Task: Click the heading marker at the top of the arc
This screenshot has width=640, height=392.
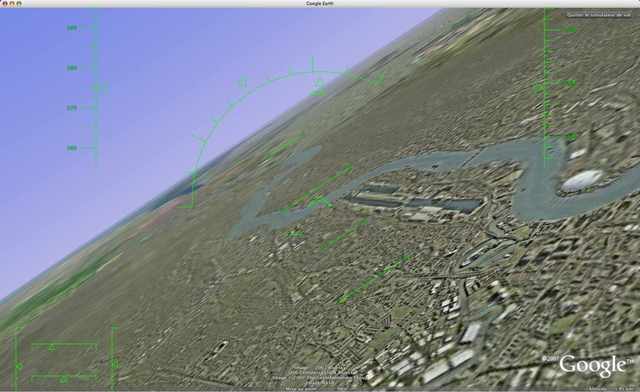Action: (313, 65)
